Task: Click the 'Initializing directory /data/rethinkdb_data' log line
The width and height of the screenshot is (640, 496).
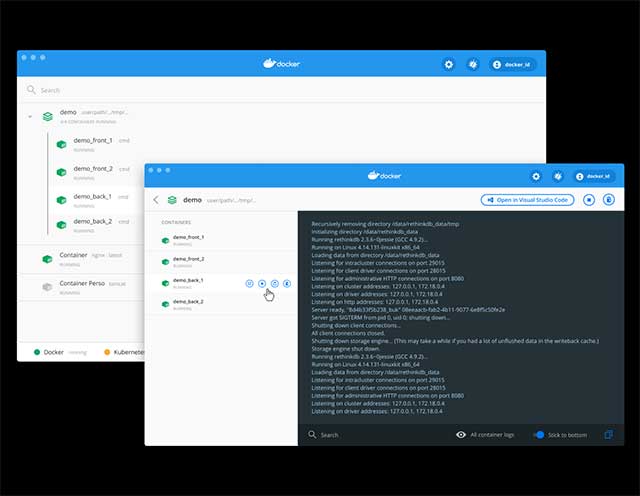Action: pos(364,232)
